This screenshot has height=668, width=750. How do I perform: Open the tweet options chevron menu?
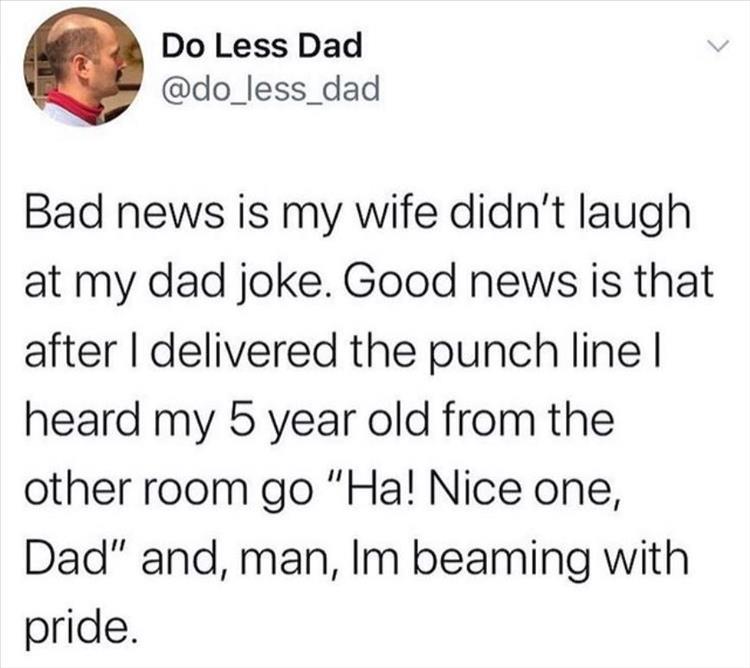[718, 47]
